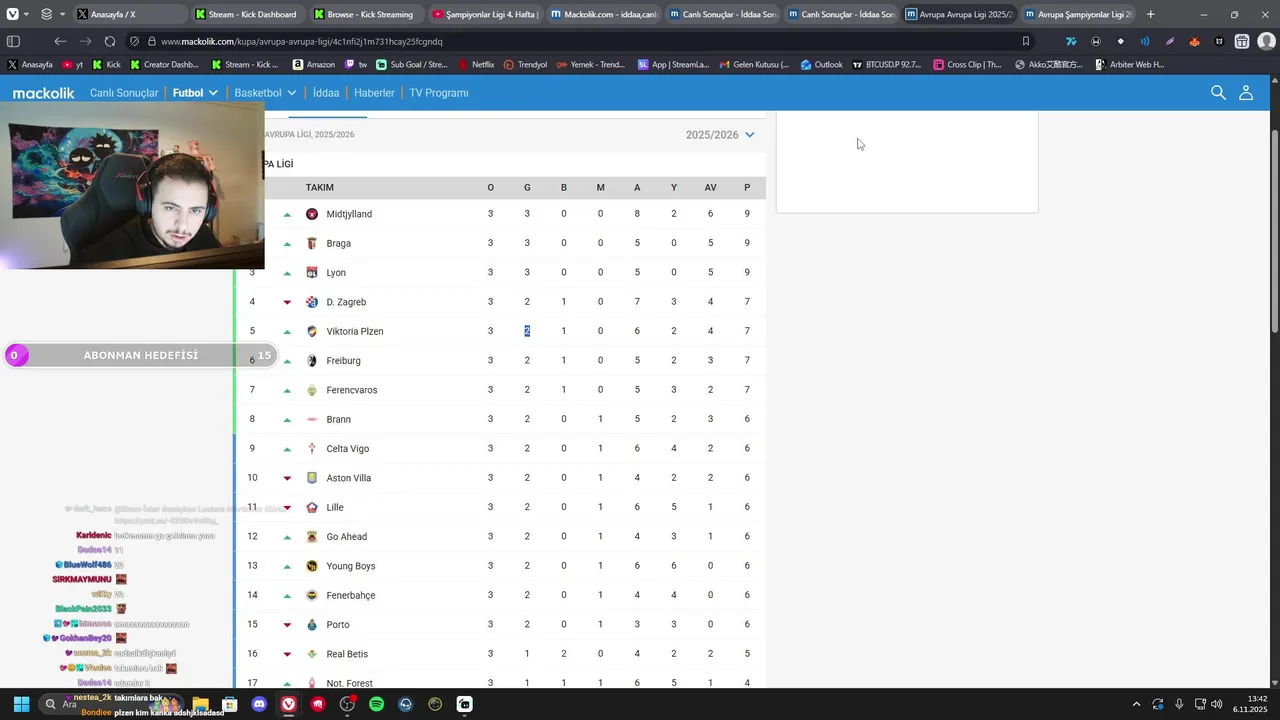
Task: Open the Outlook bookmark
Action: click(x=821, y=64)
